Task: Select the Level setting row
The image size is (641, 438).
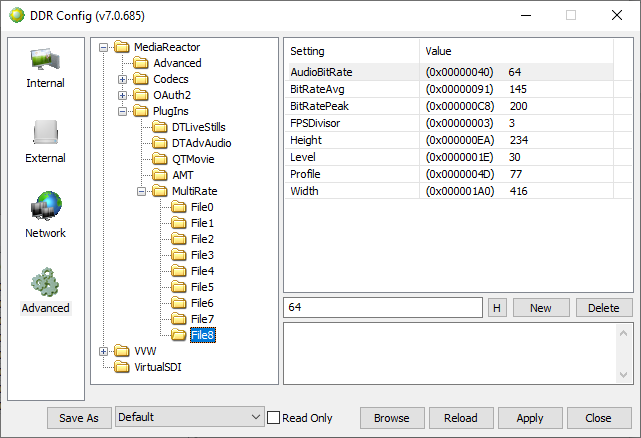Action: [451, 157]
